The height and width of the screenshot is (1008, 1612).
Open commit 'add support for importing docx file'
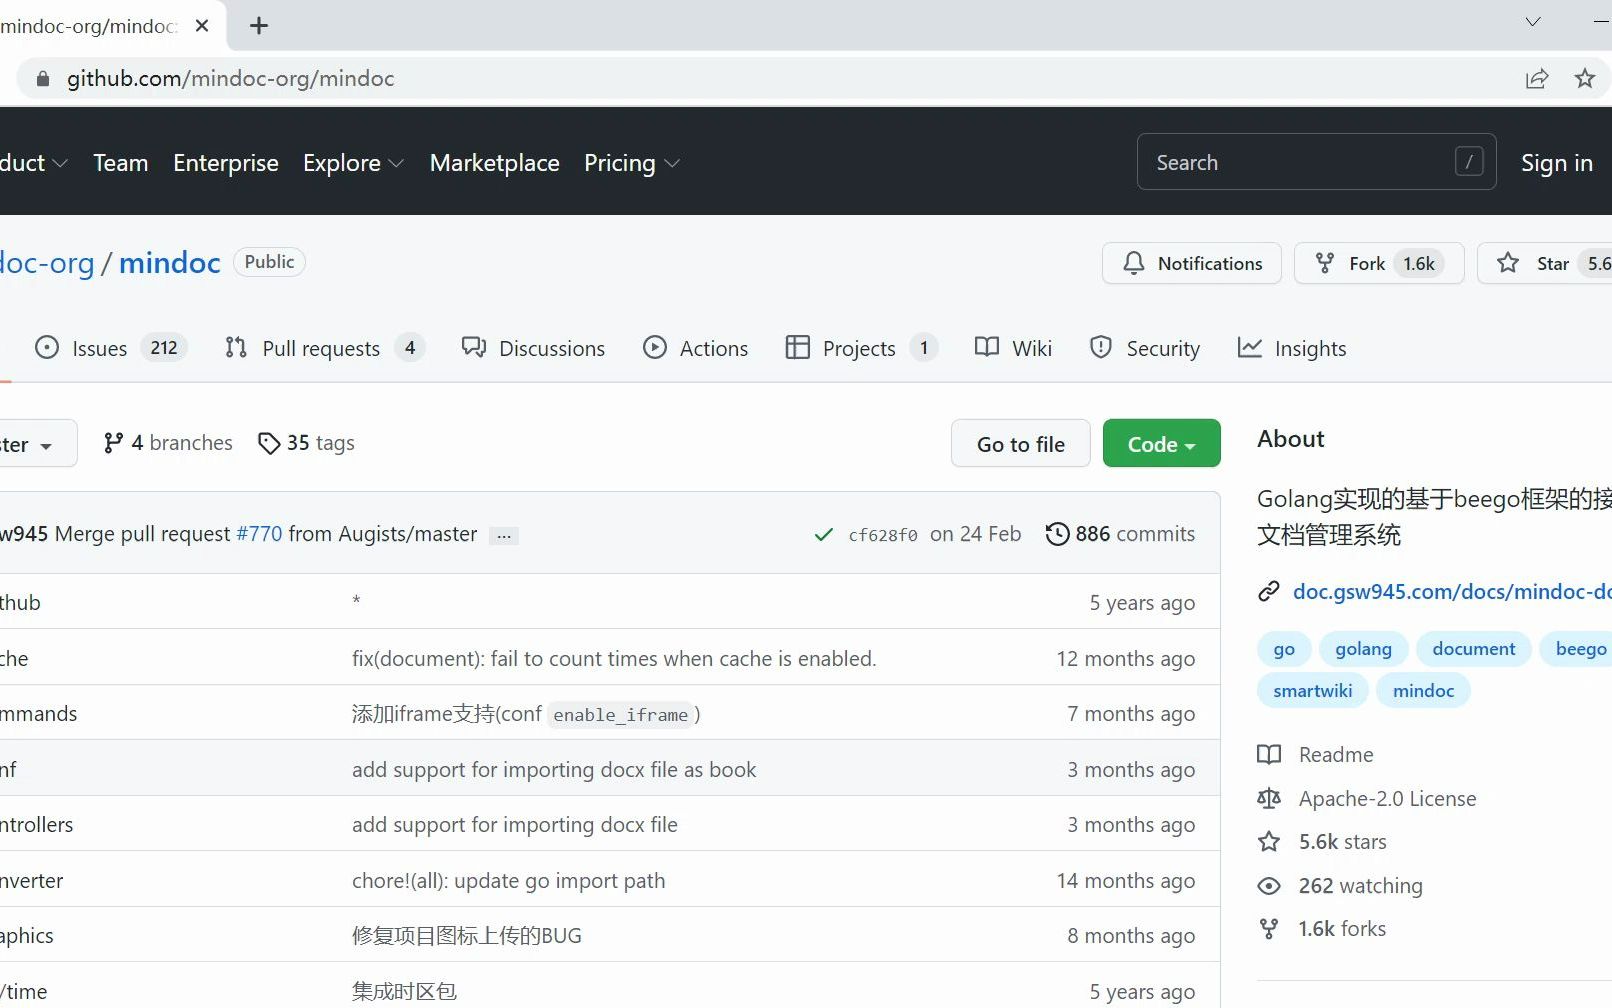coord(515,825)
